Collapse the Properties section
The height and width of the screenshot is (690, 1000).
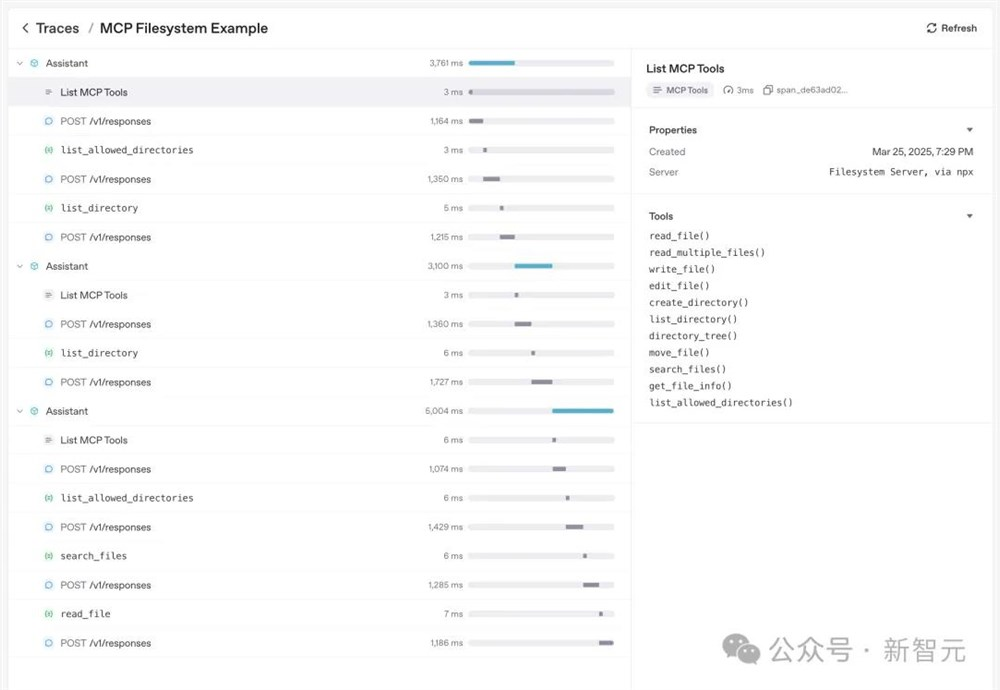point(969,130)
